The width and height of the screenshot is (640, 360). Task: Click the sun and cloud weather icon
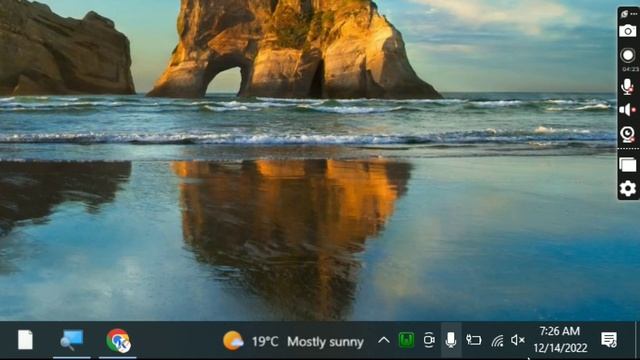(x=233, y=341)
